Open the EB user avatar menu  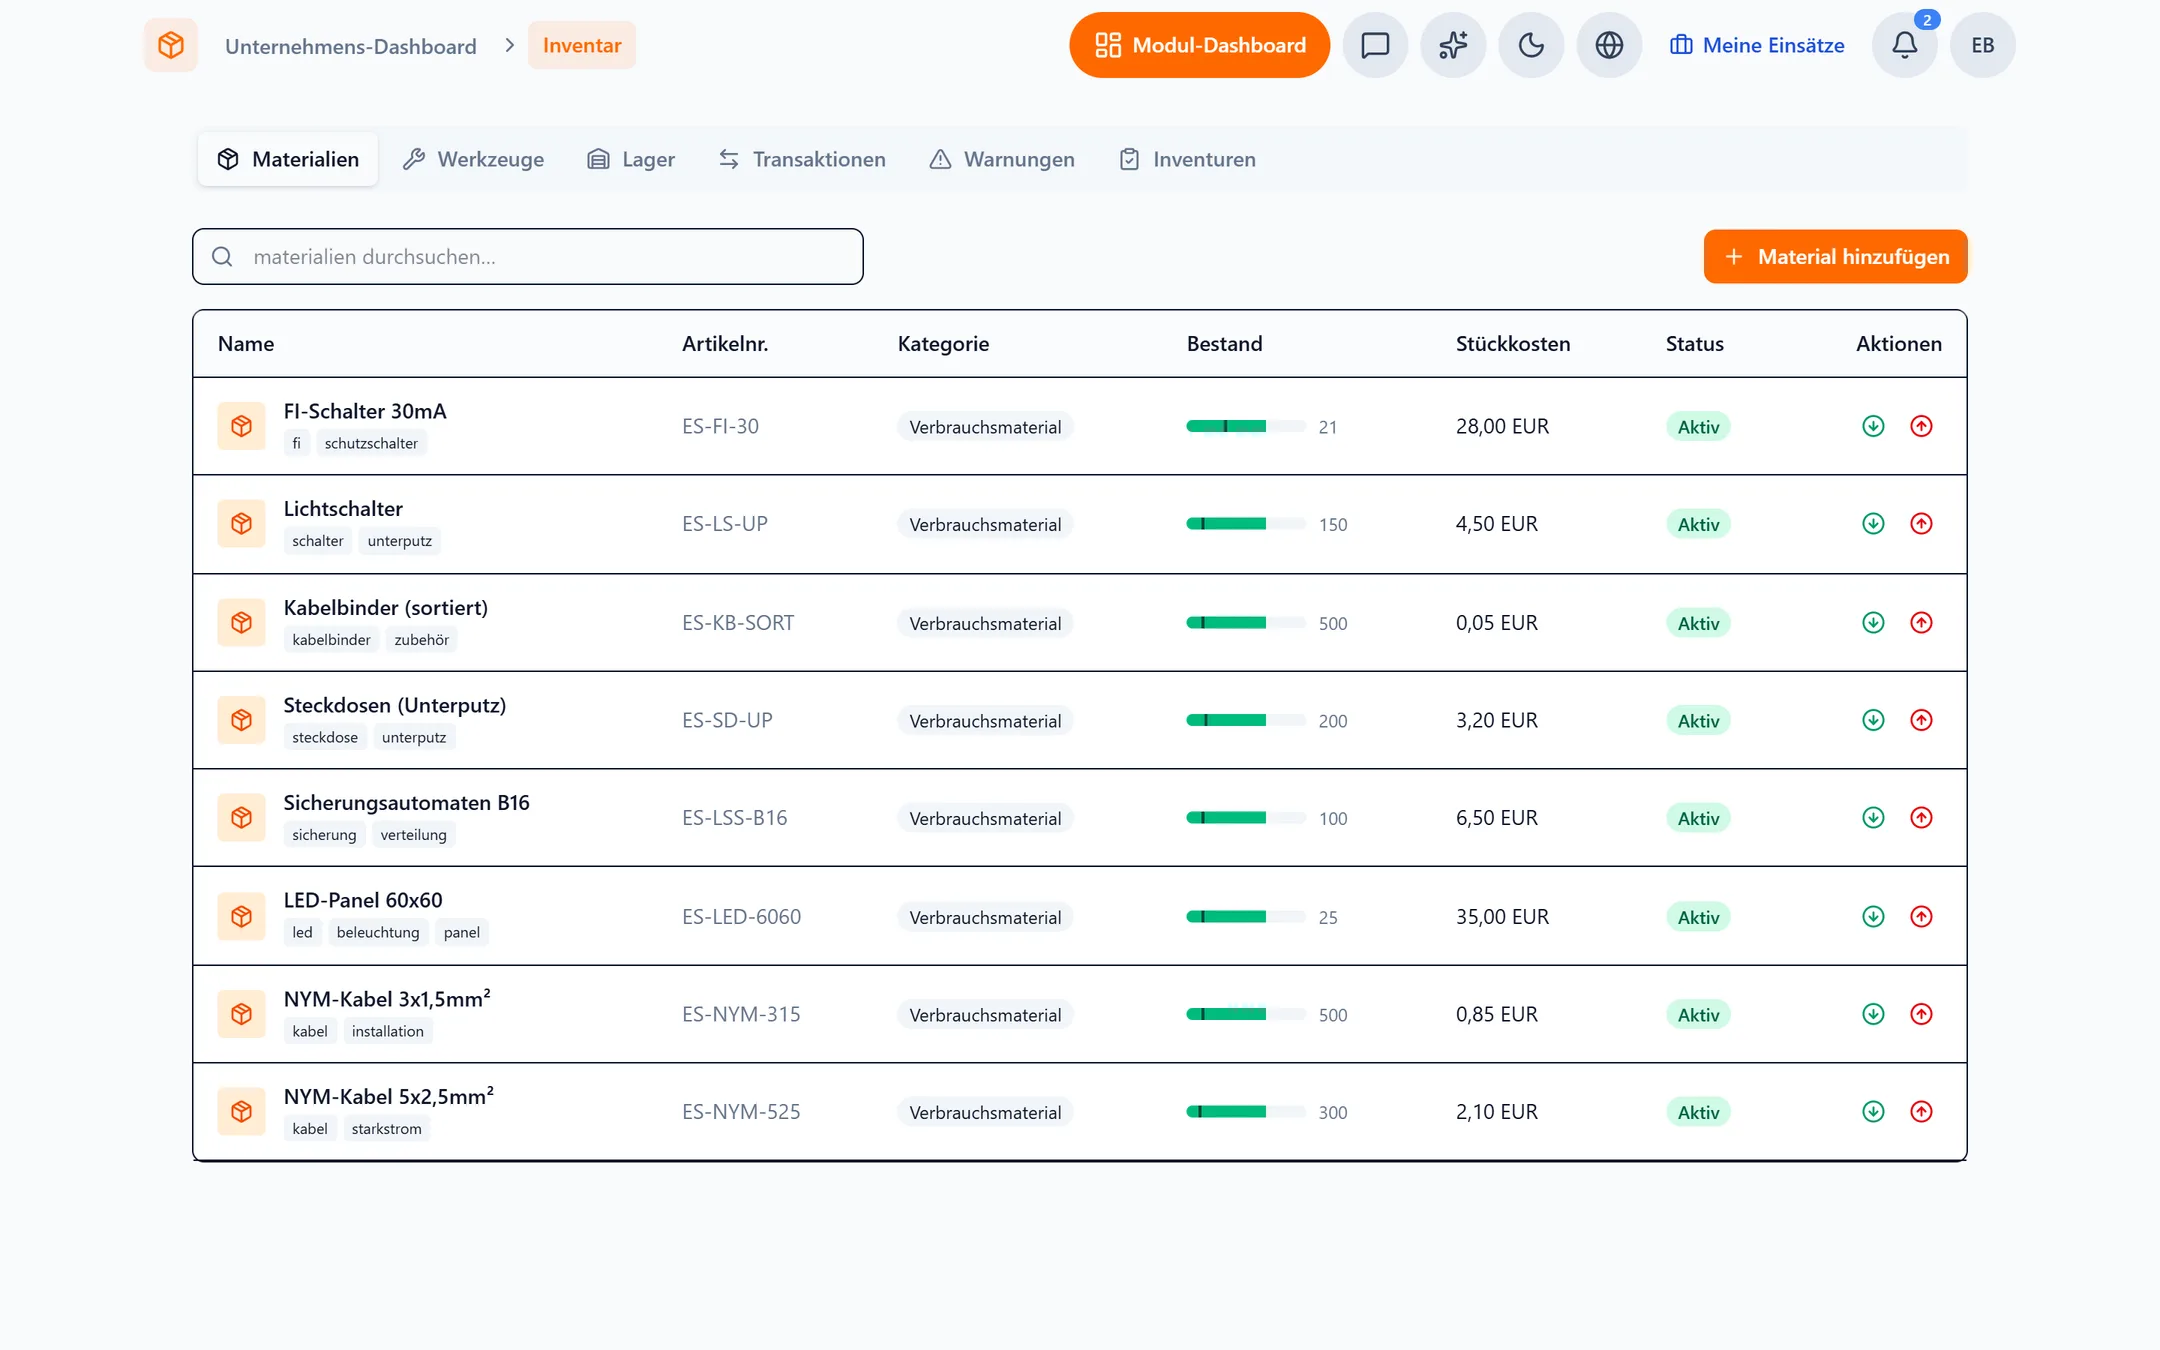(x=1983, y=45)
